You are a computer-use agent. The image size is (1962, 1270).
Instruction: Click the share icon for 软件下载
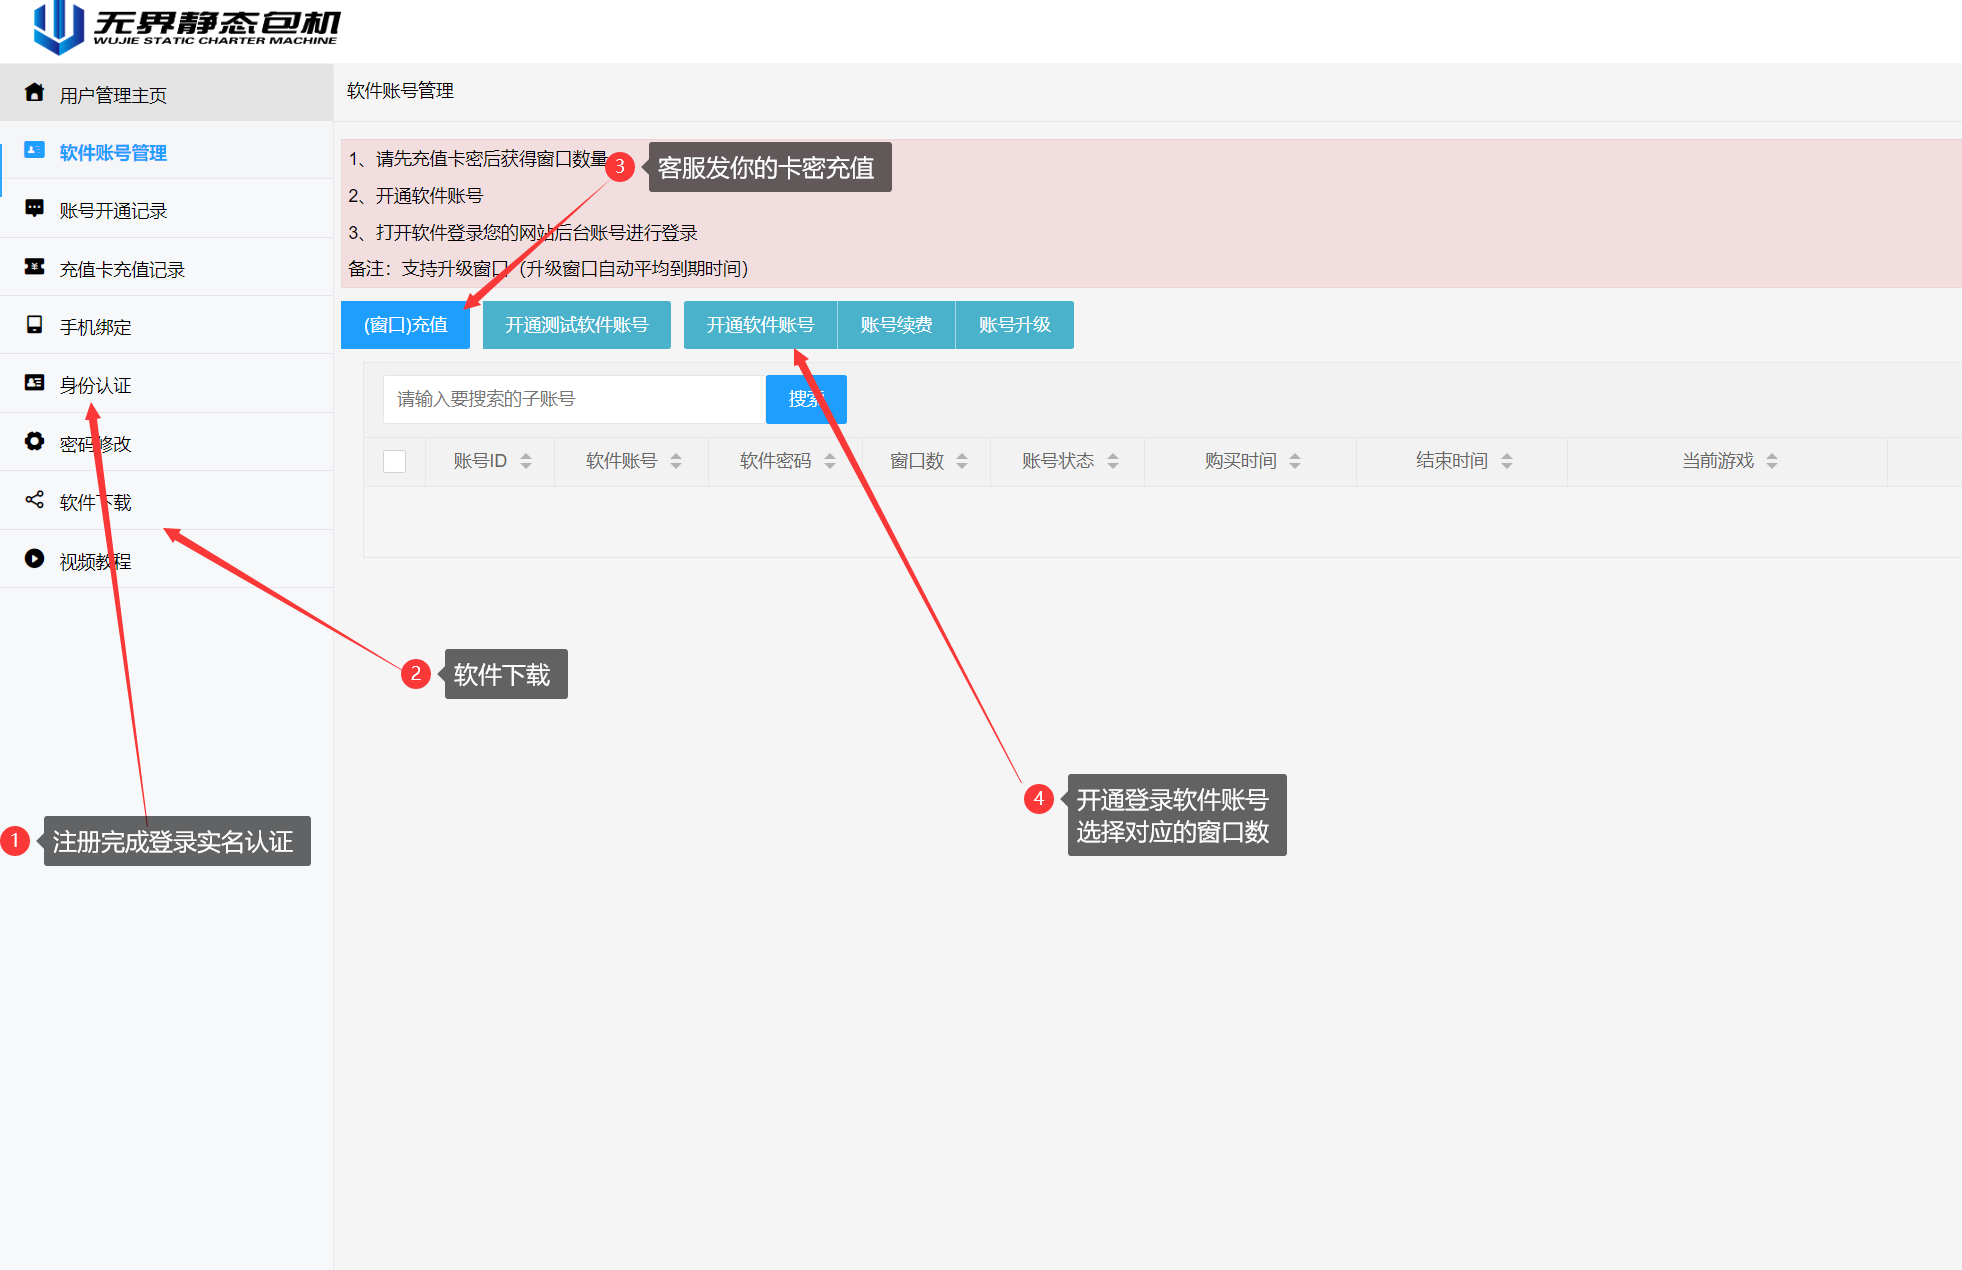(x=35, y=500)
